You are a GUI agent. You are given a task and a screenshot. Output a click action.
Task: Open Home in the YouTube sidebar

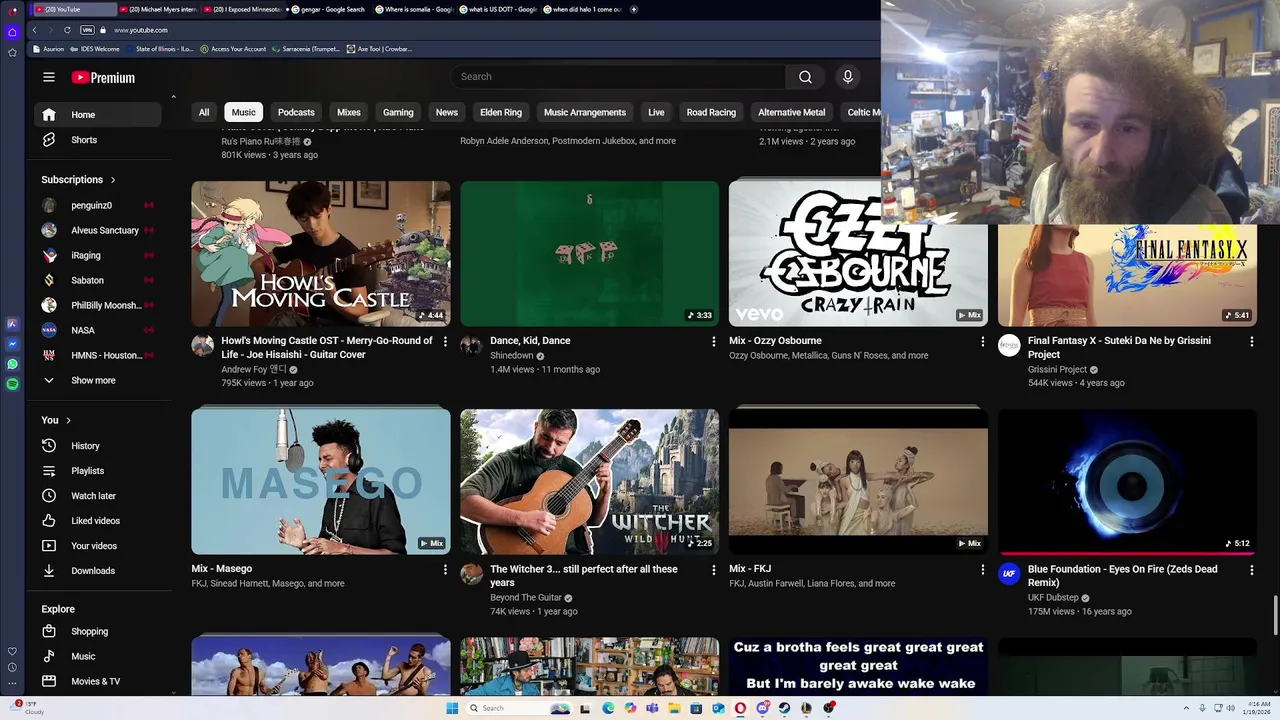[97, 115]
